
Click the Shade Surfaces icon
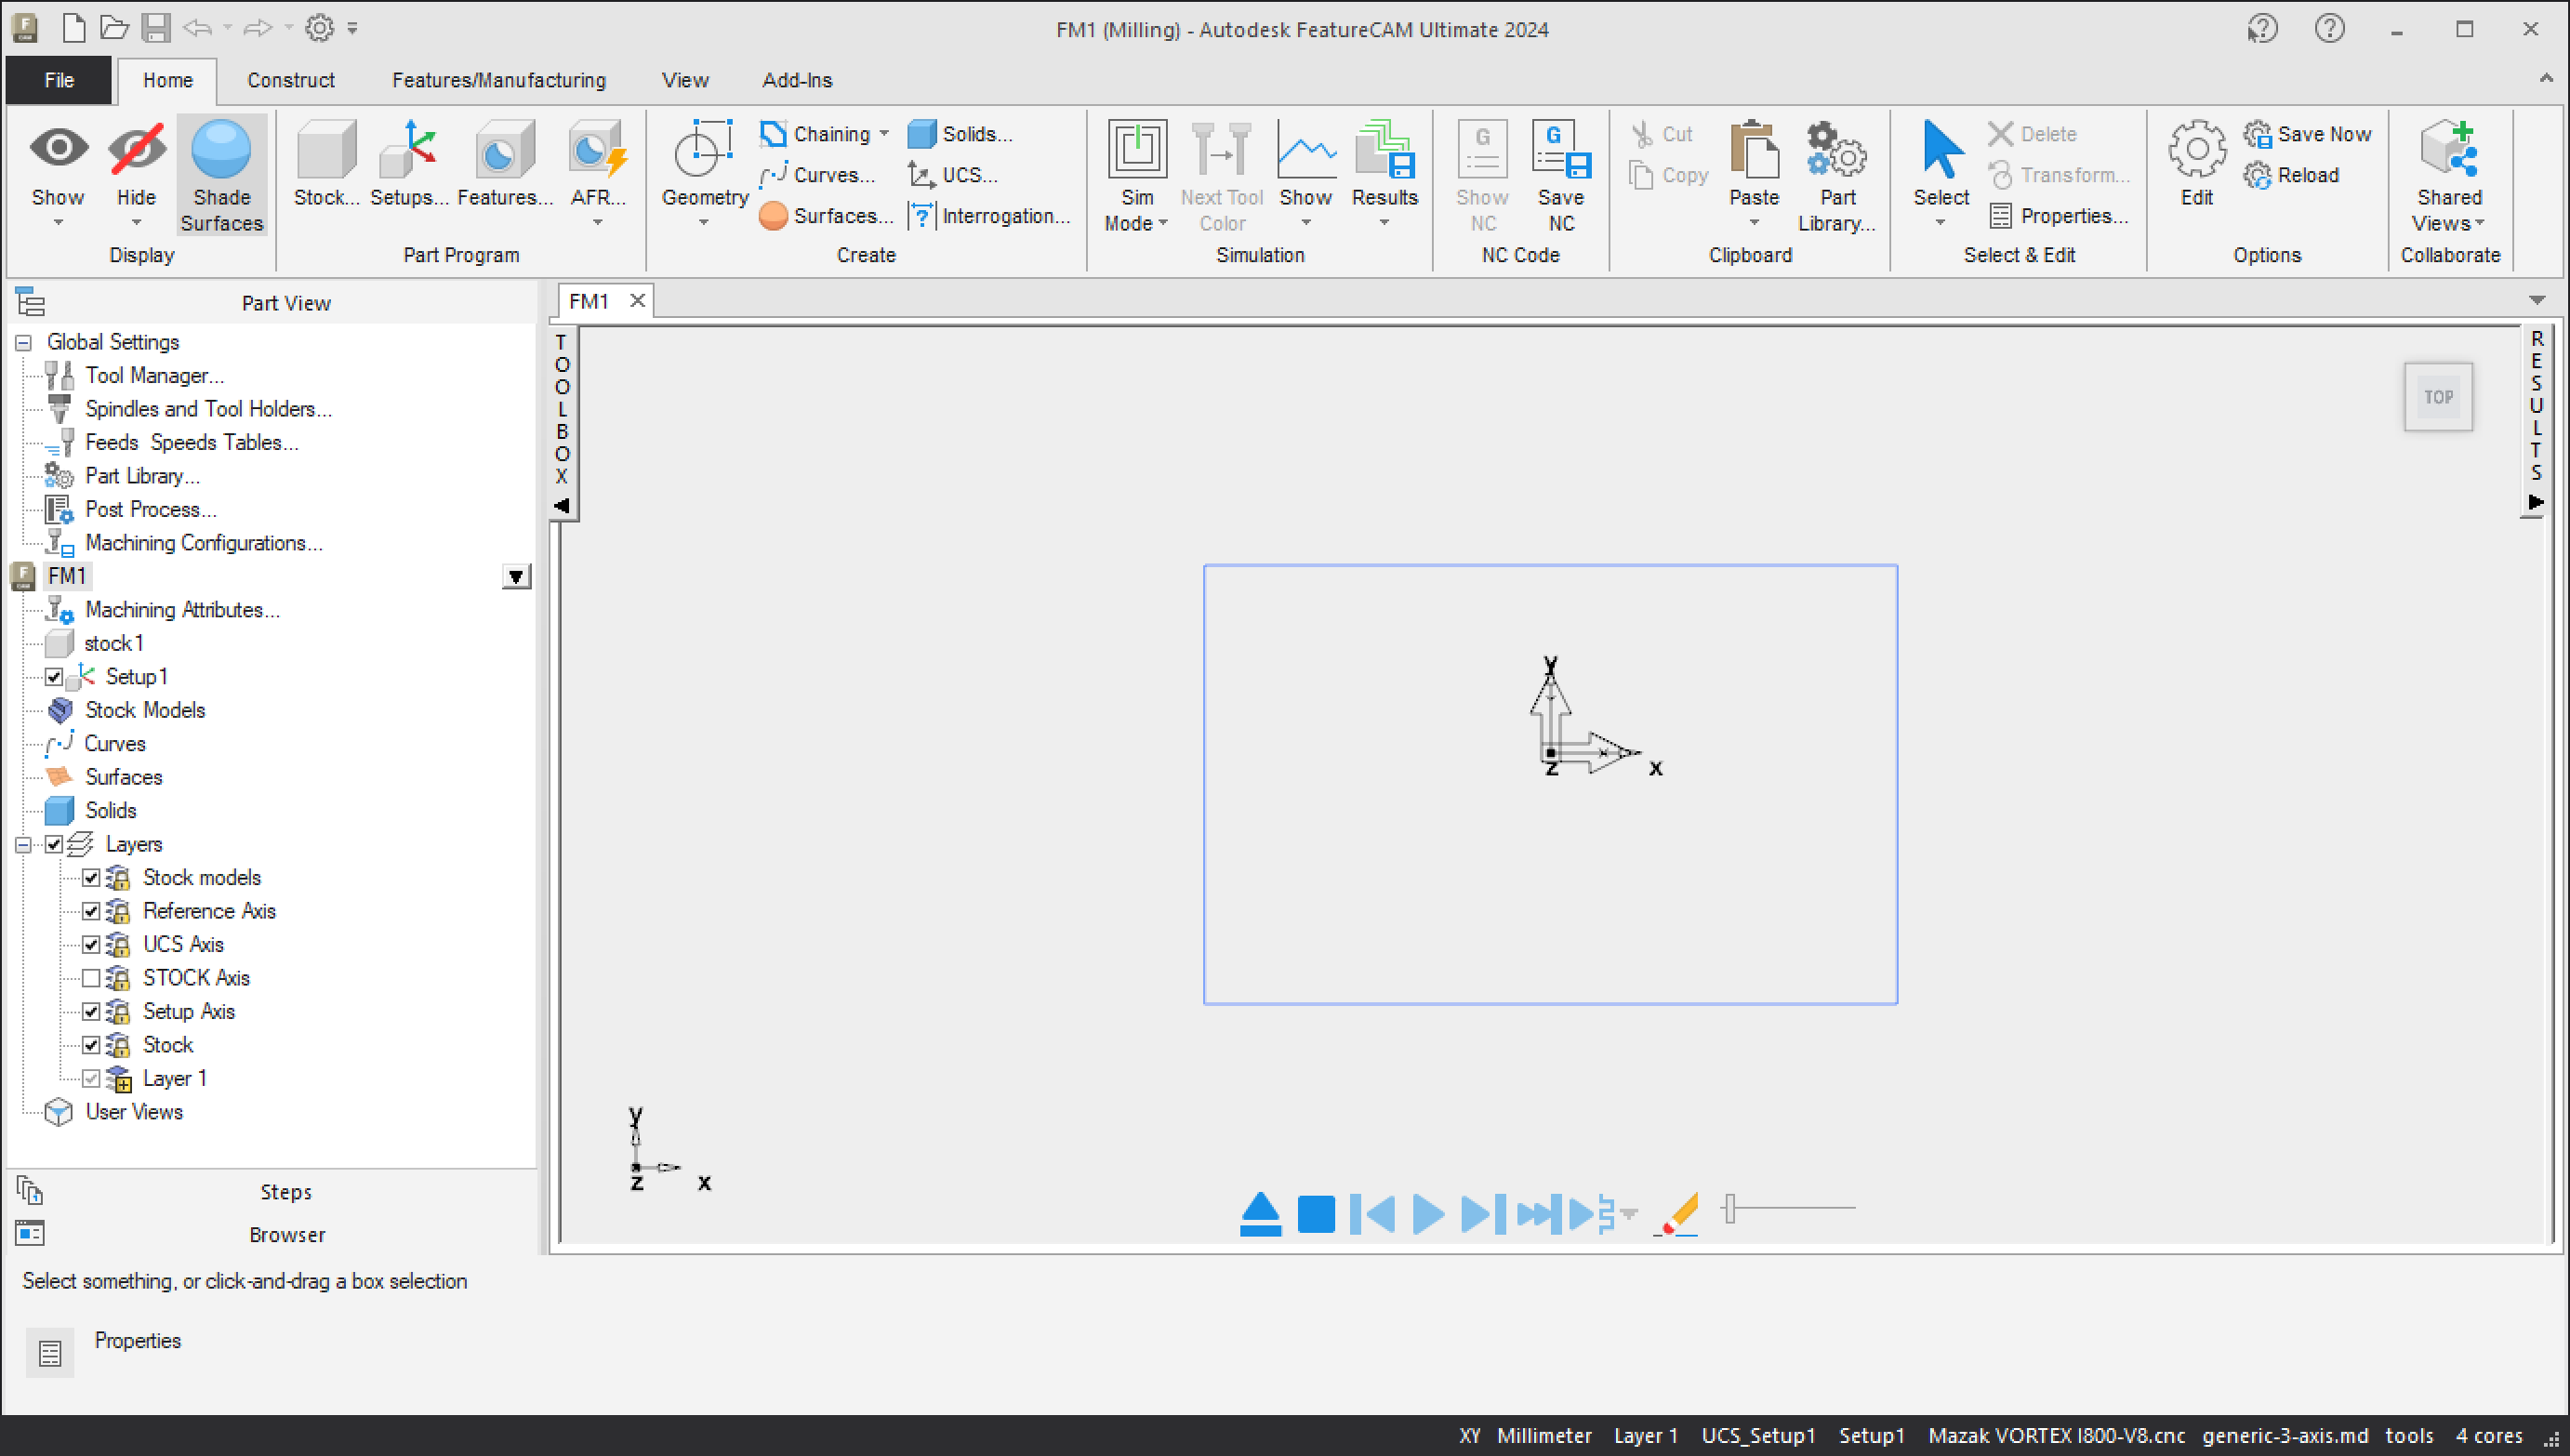[x=221, y=152]
